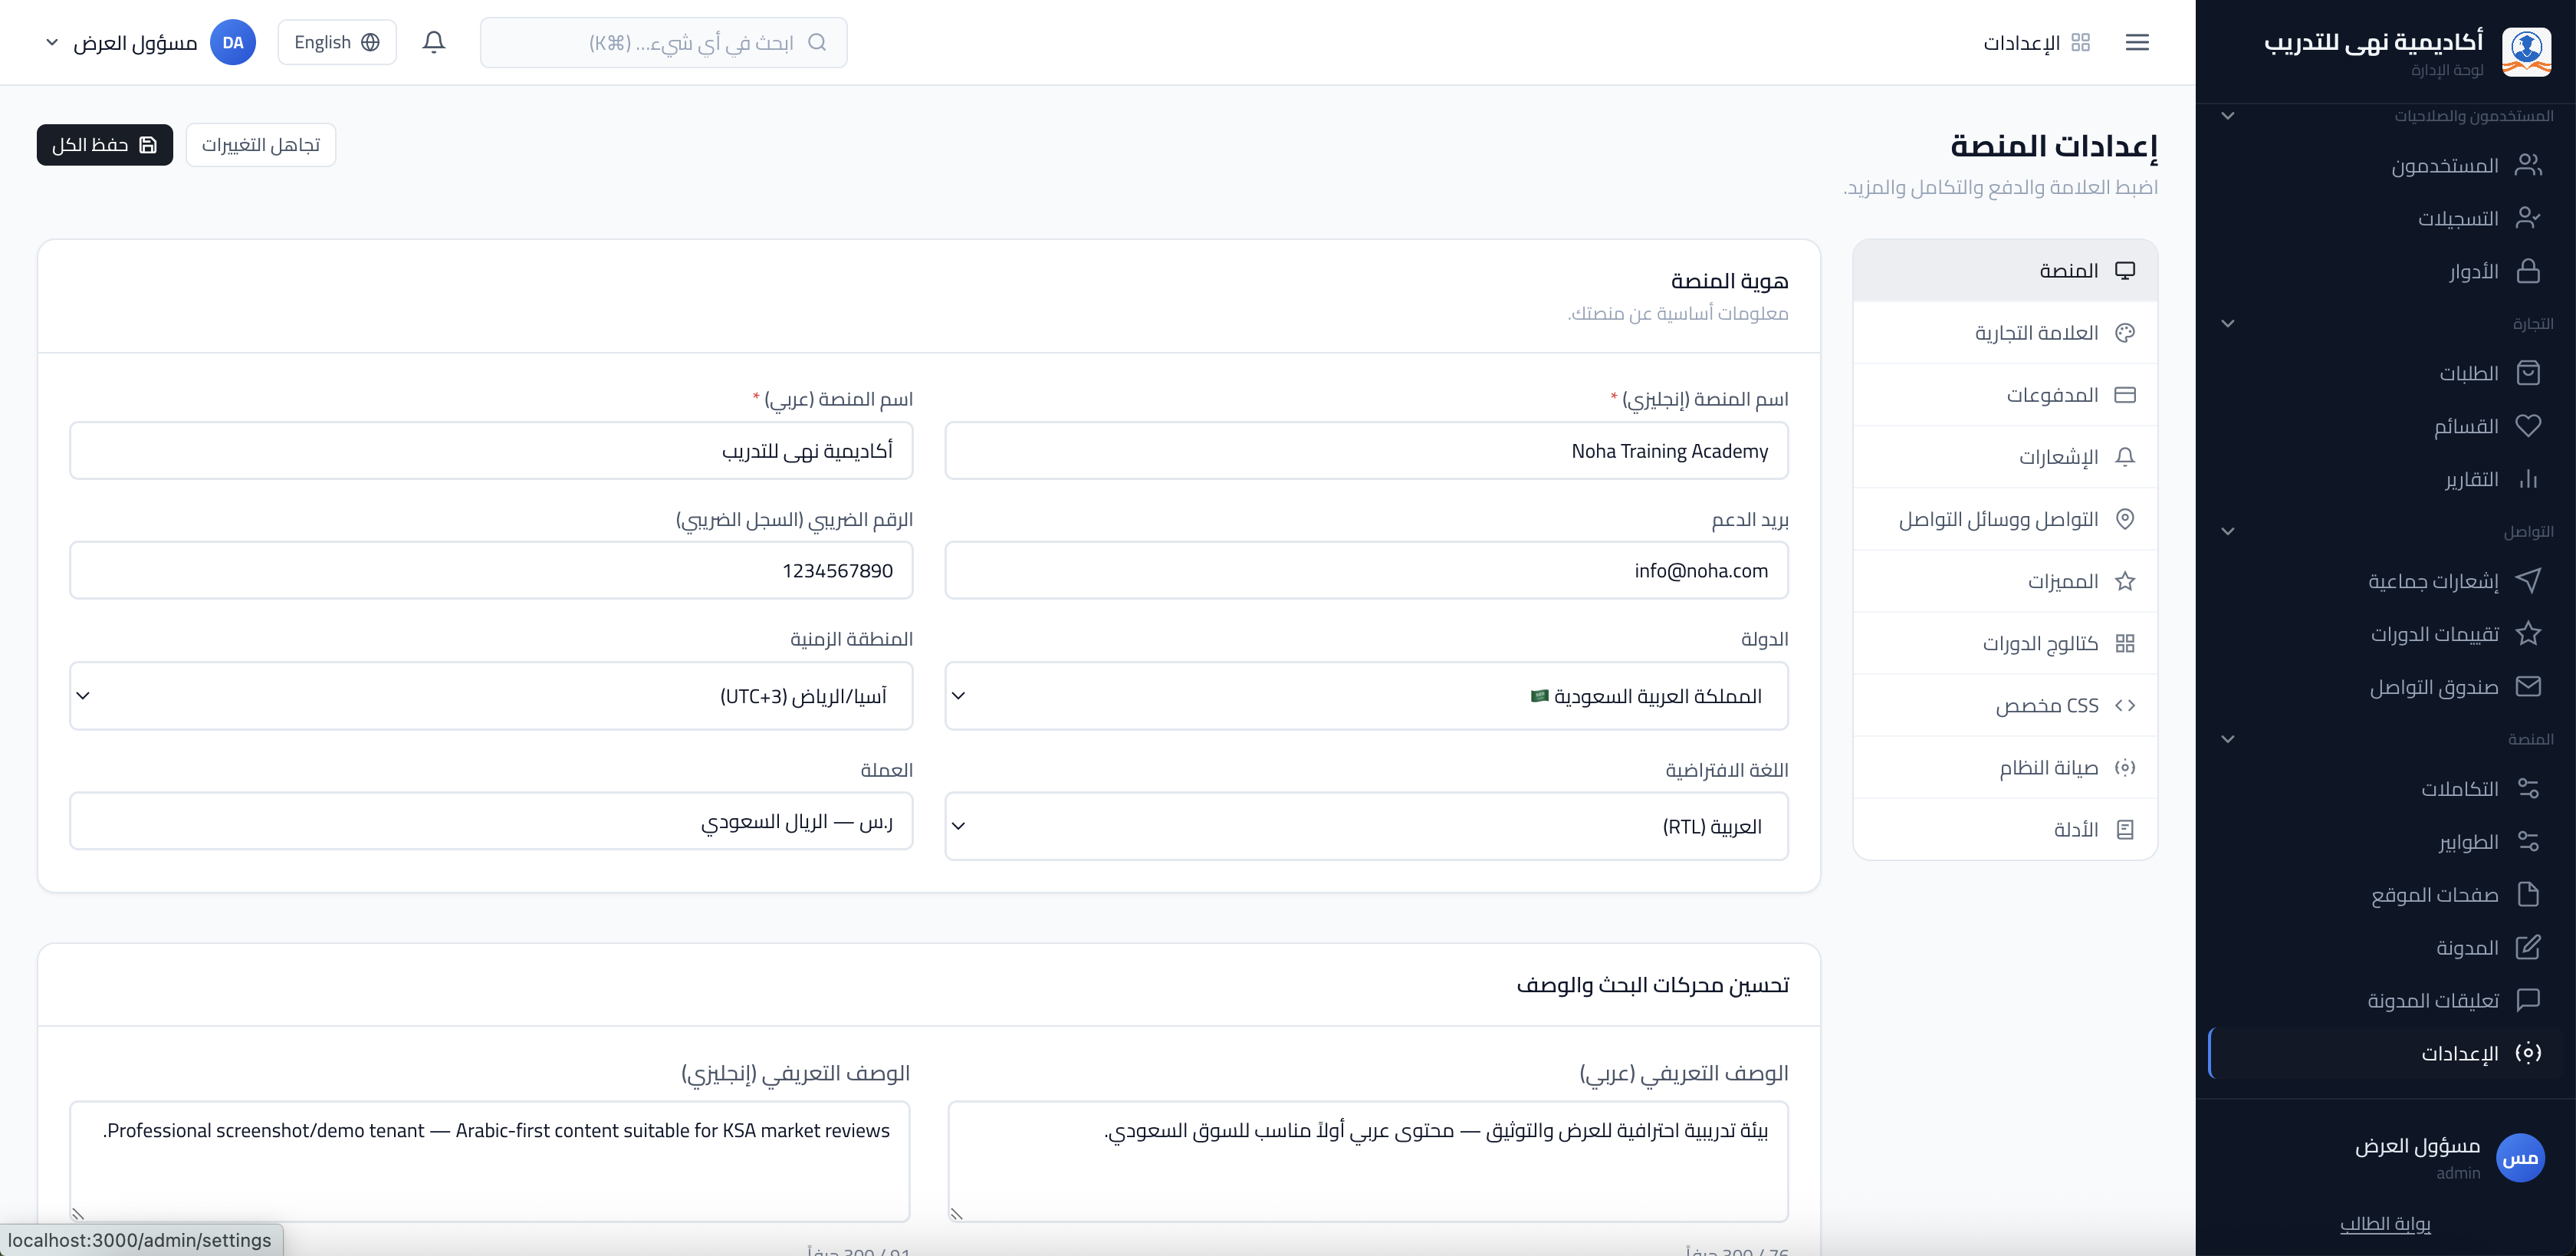Image resolution: width=2576 pixels, height=1256 pixels.
Task: Open the الأدلة settings tab
Action: [x=2005, y=829]
